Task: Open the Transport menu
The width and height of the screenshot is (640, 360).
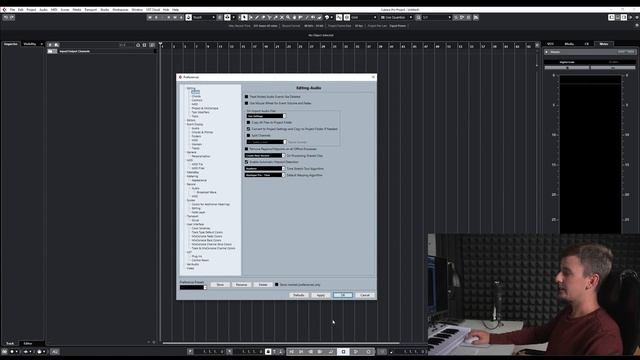Action: click(91, 9)
